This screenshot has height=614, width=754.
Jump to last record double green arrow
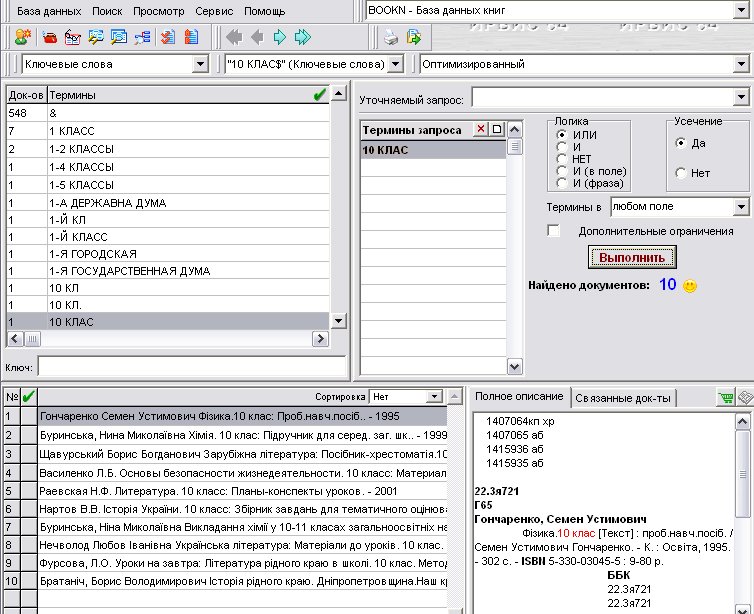tap(303, 37)
